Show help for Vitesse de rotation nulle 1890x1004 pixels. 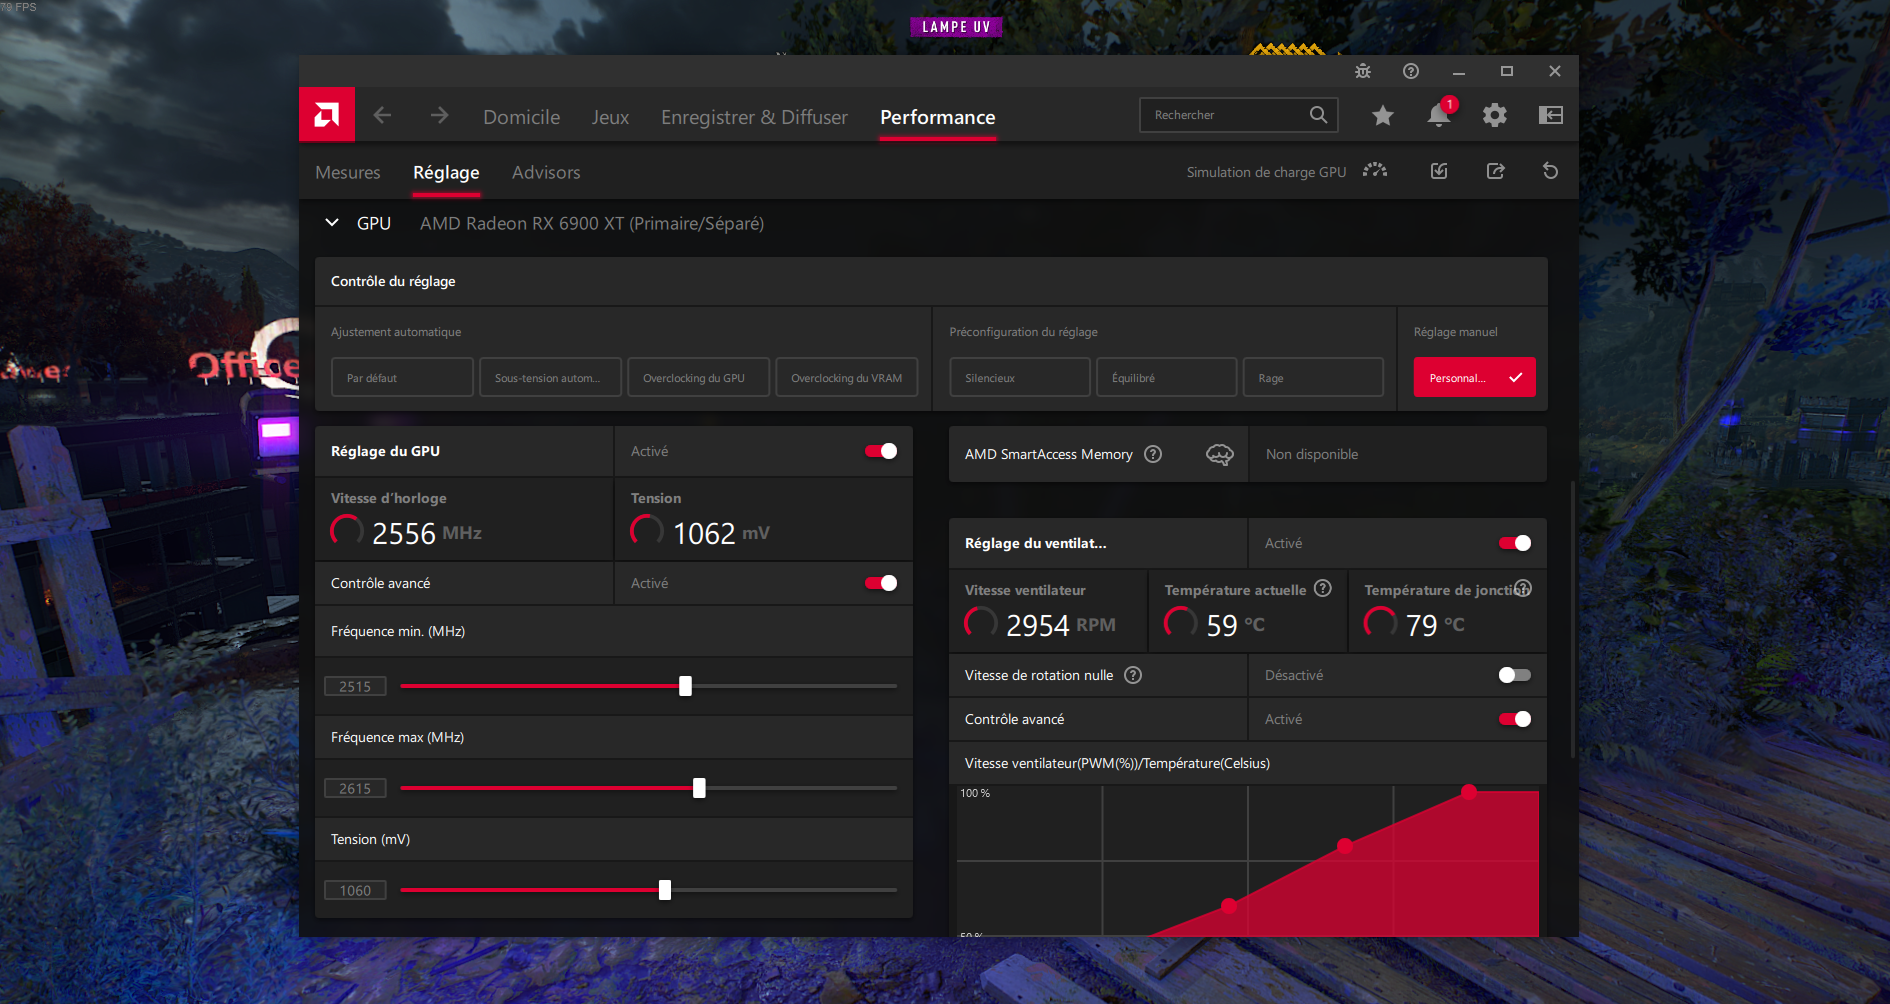(1133, 675)
